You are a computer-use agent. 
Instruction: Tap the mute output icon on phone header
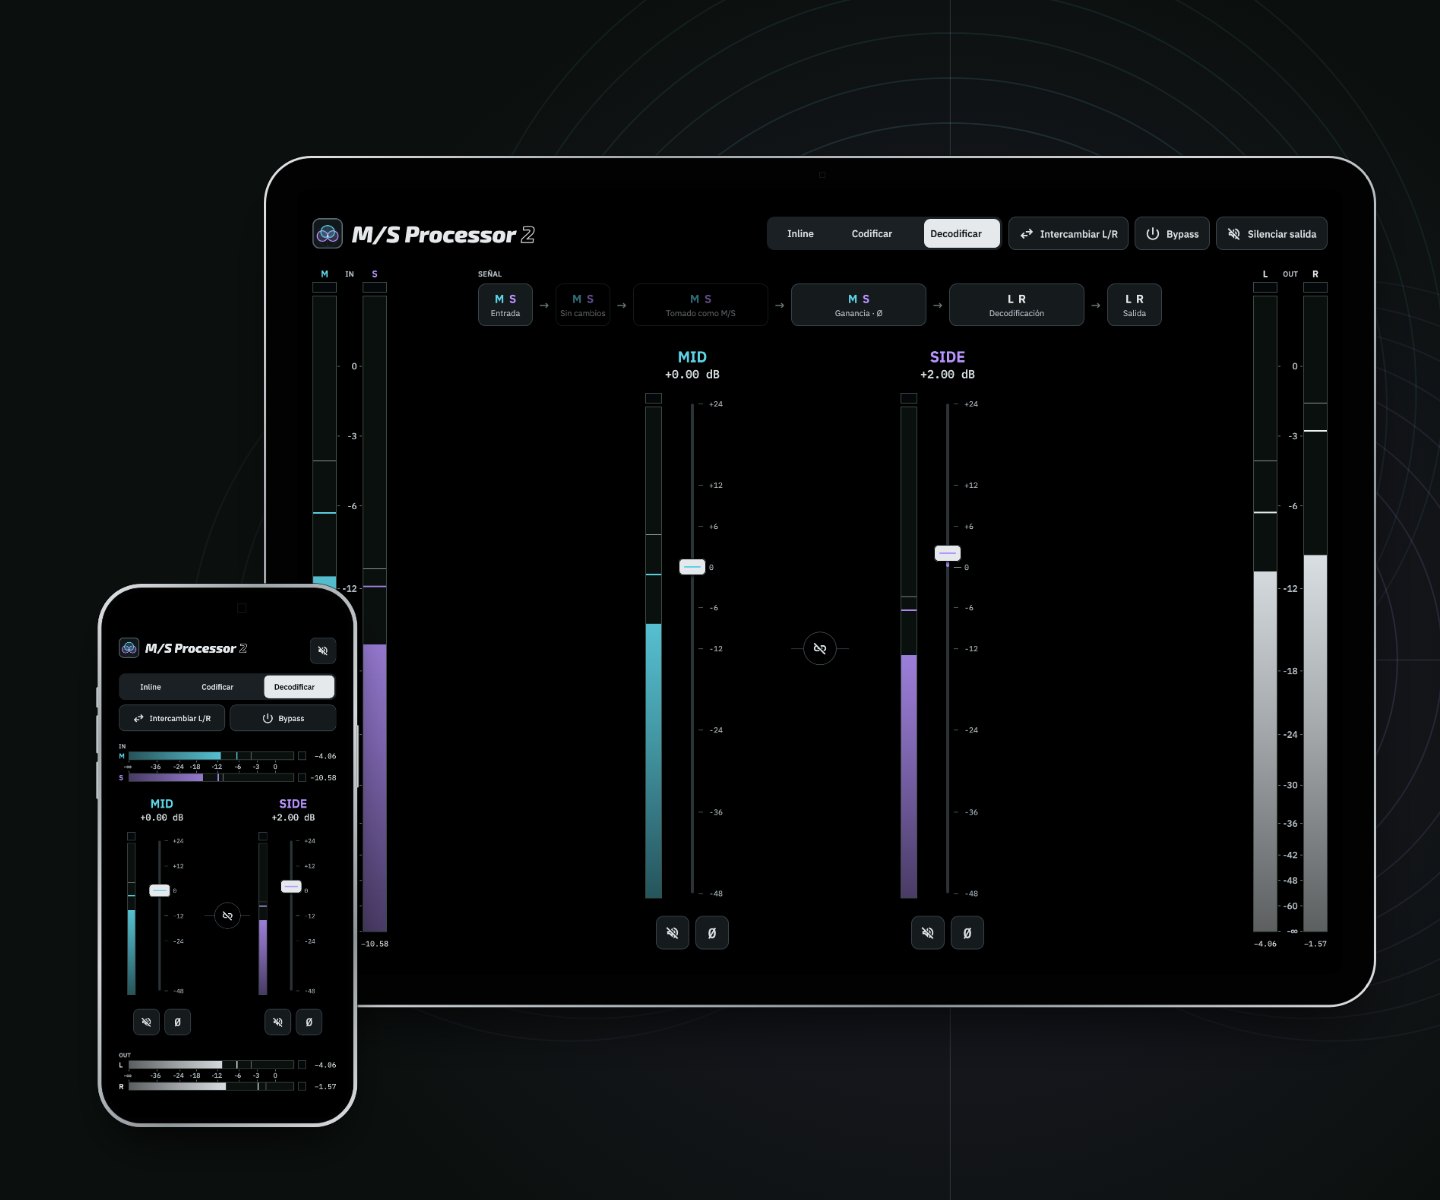click(x=323, y=650)
